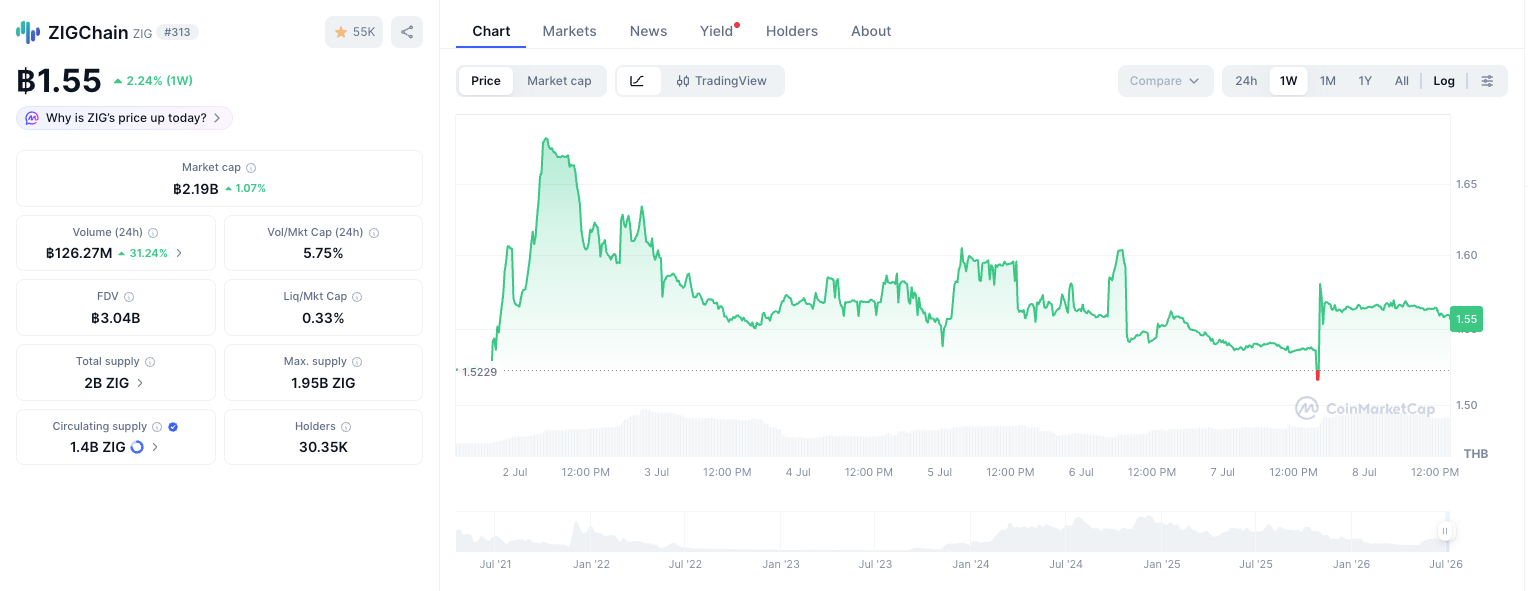
Task: Expand Volume (24h) details arrow
Action: pos(179,253)
